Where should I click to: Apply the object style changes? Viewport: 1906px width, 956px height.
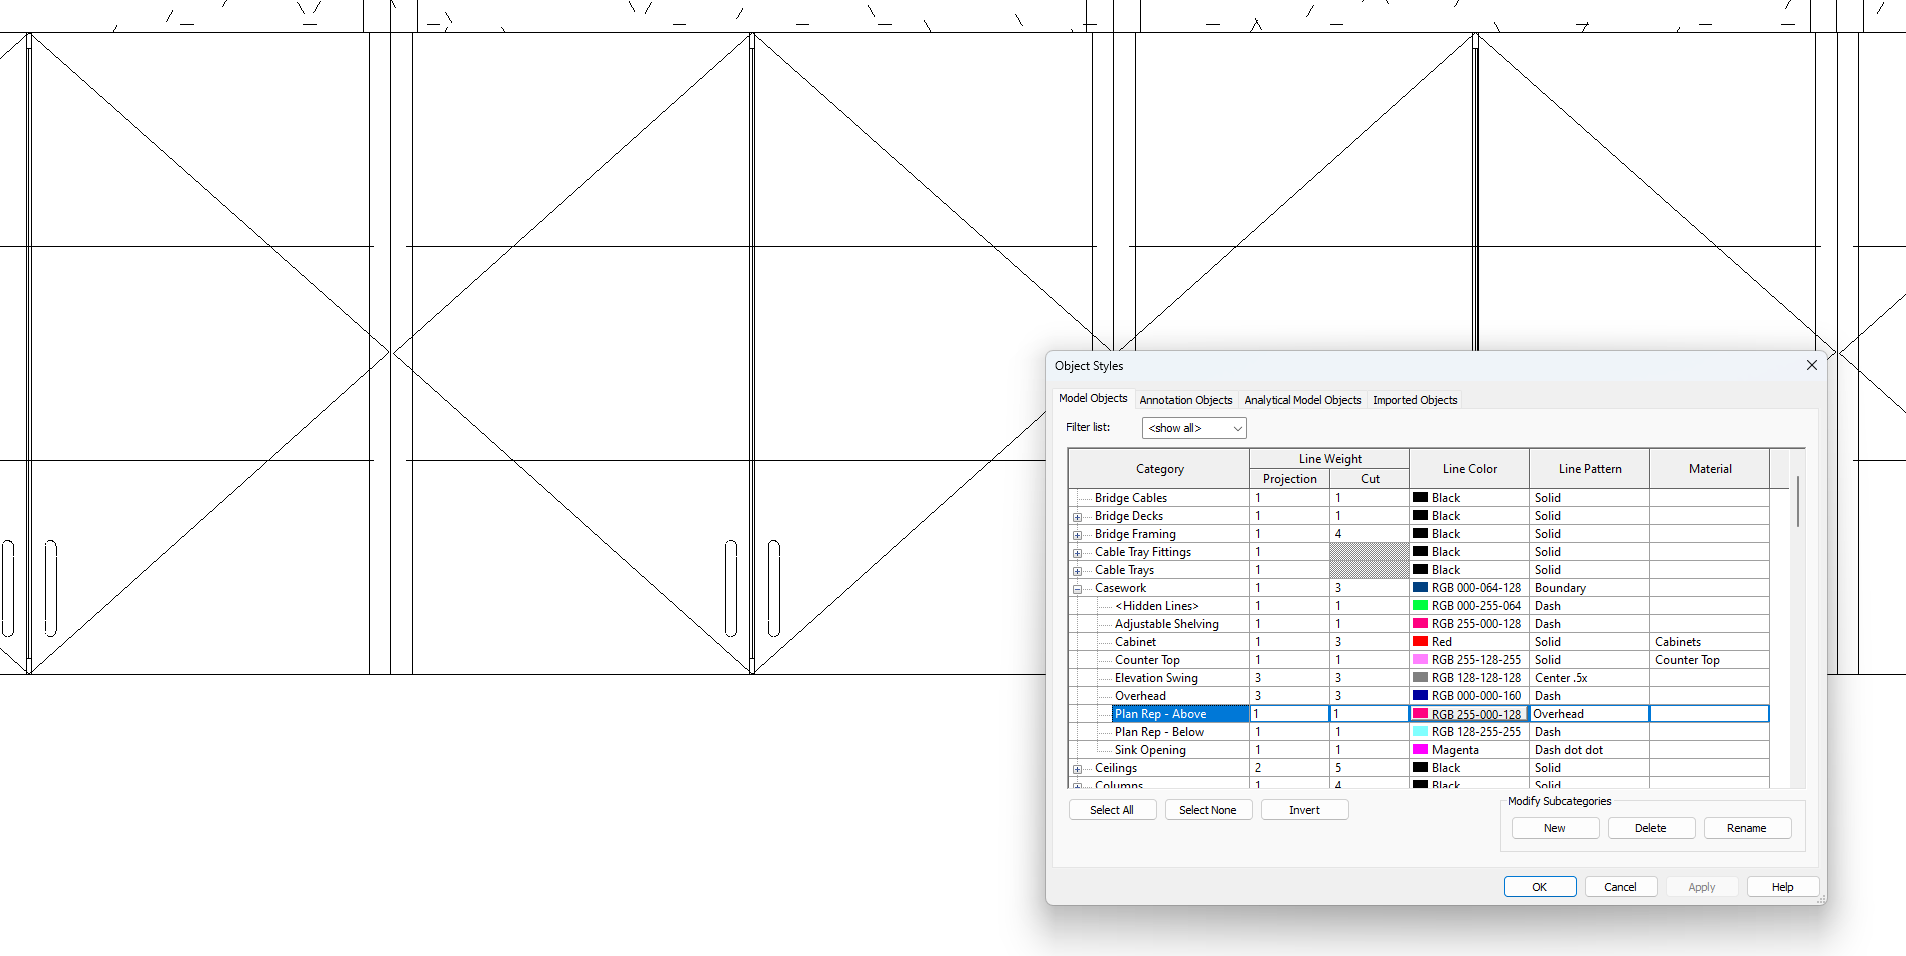pyautogui.click(x=1701, y=886)
